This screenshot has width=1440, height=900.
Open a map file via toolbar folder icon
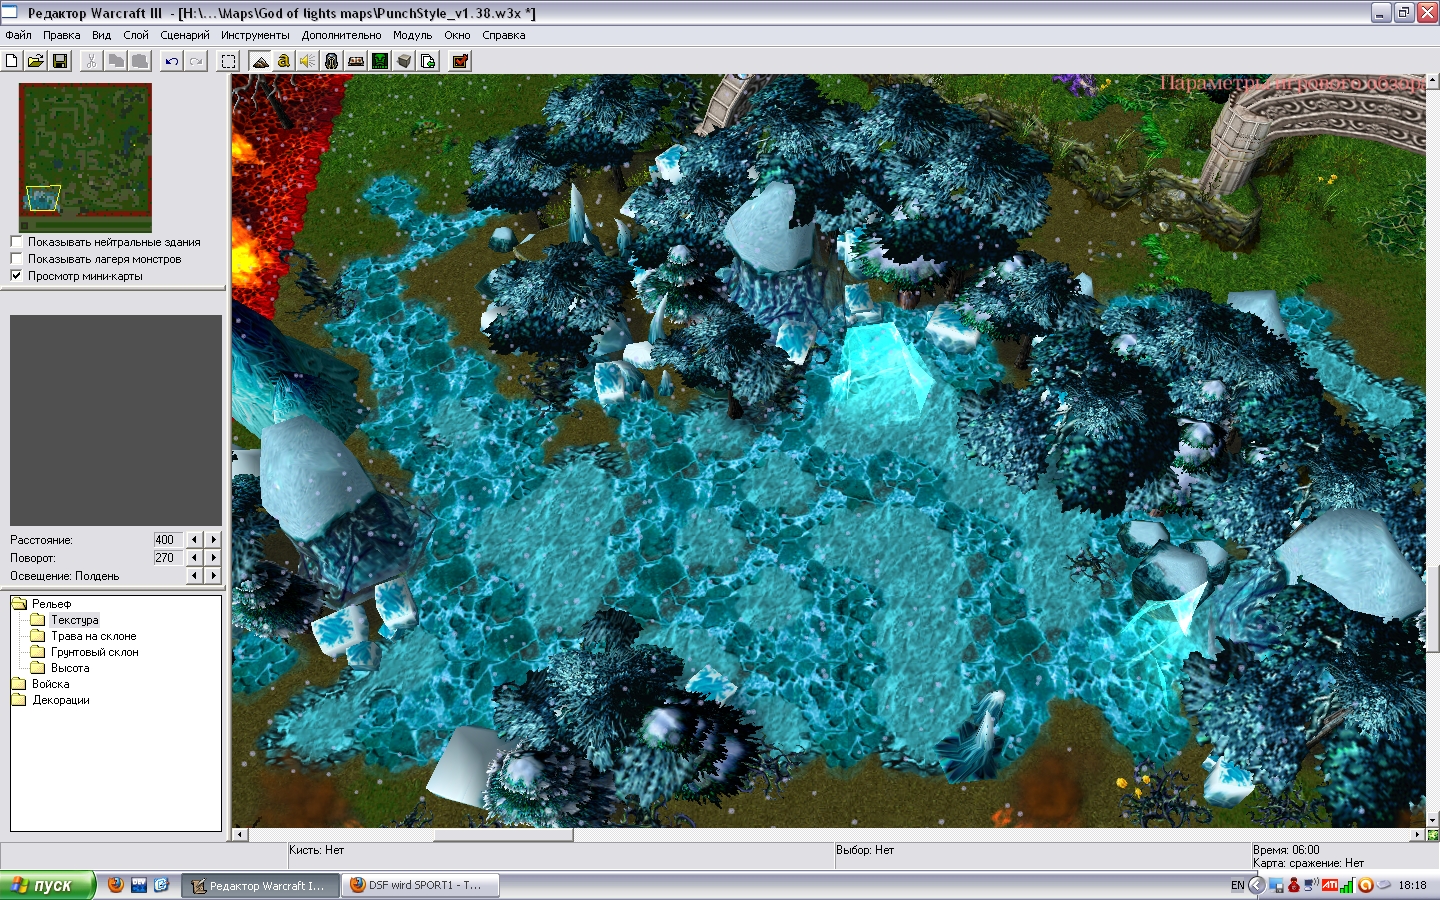click(x=35, y=61)
